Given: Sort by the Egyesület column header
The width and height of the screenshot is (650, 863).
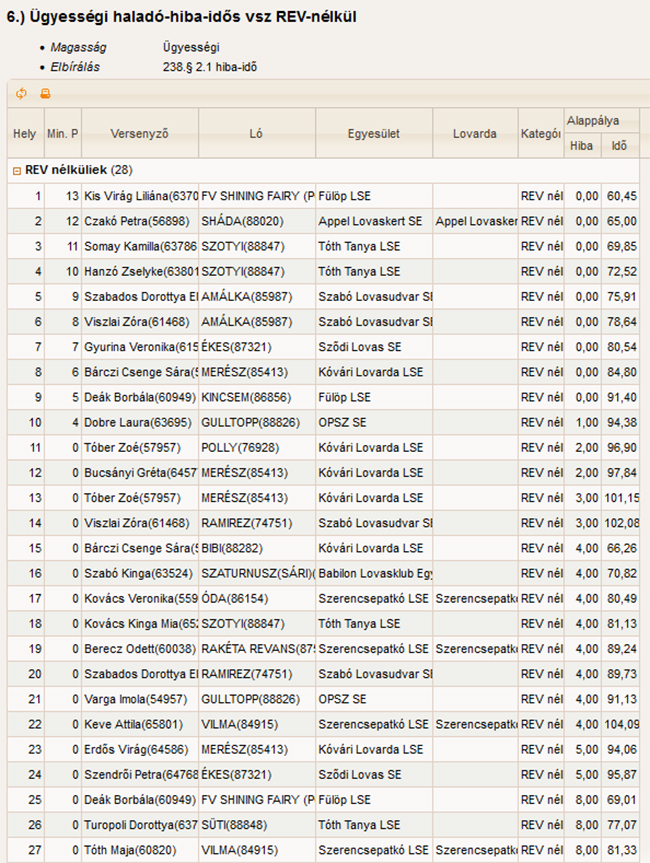Looking at the screenshot, I should 374,134.
